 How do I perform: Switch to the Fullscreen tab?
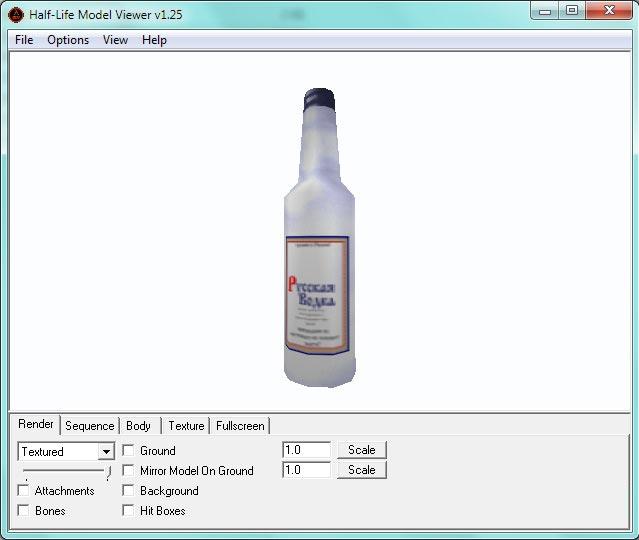[x=240, y=426]
